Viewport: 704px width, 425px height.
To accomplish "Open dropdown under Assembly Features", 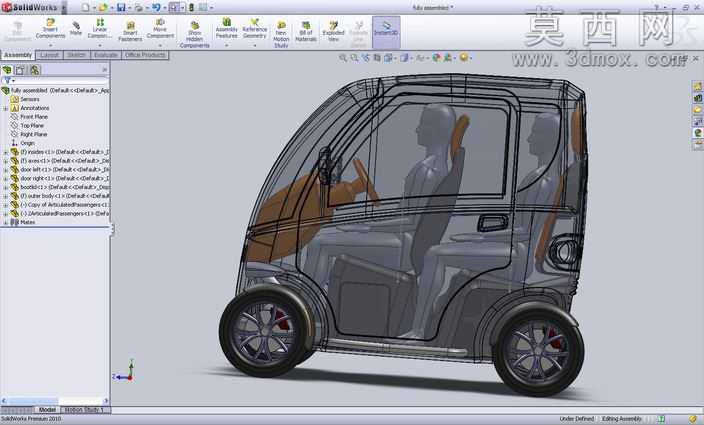I will (x=227, y=45).
